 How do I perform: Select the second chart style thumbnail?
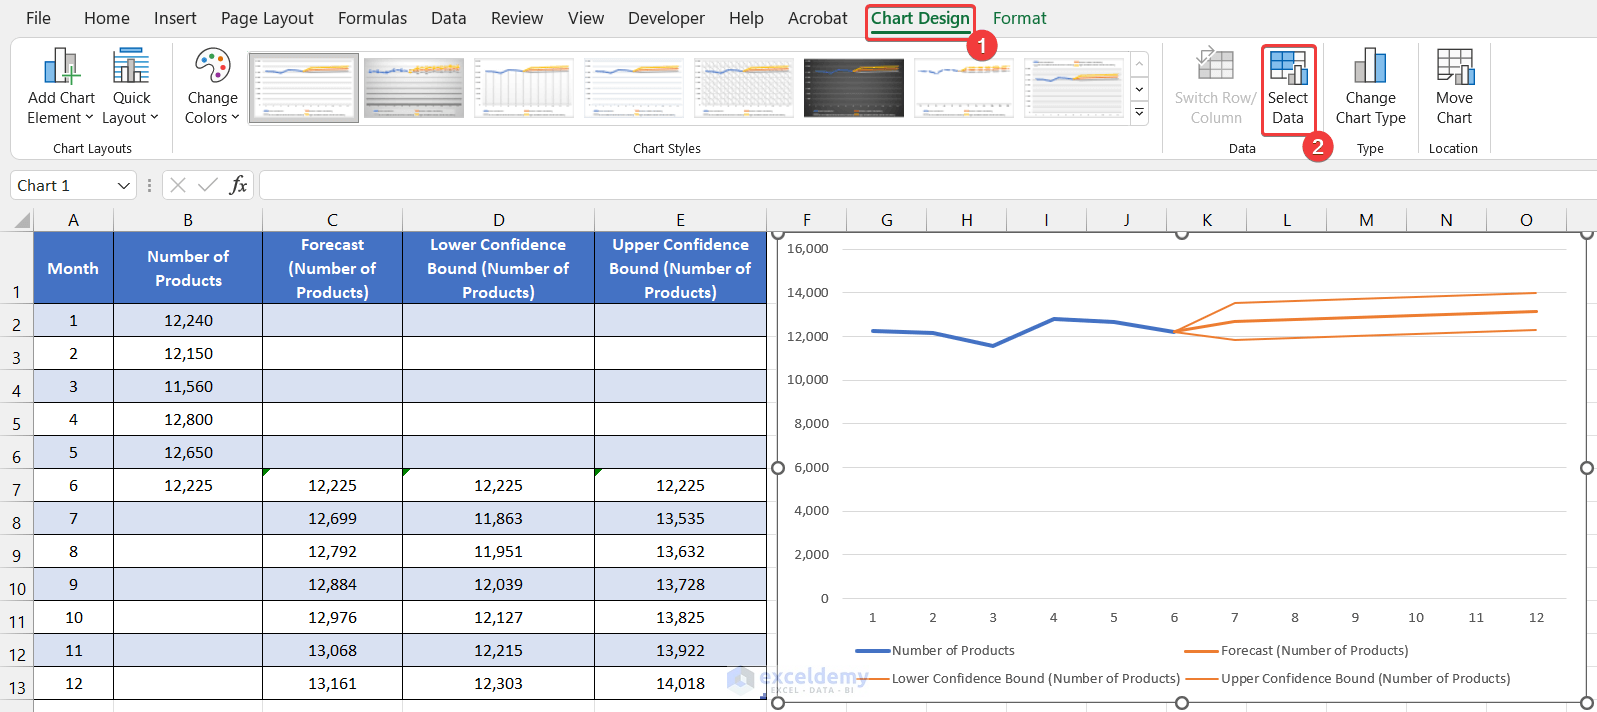413,88
